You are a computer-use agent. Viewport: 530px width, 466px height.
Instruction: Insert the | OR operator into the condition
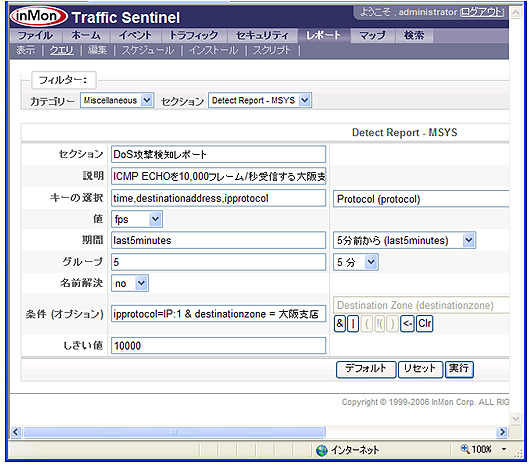353,323
